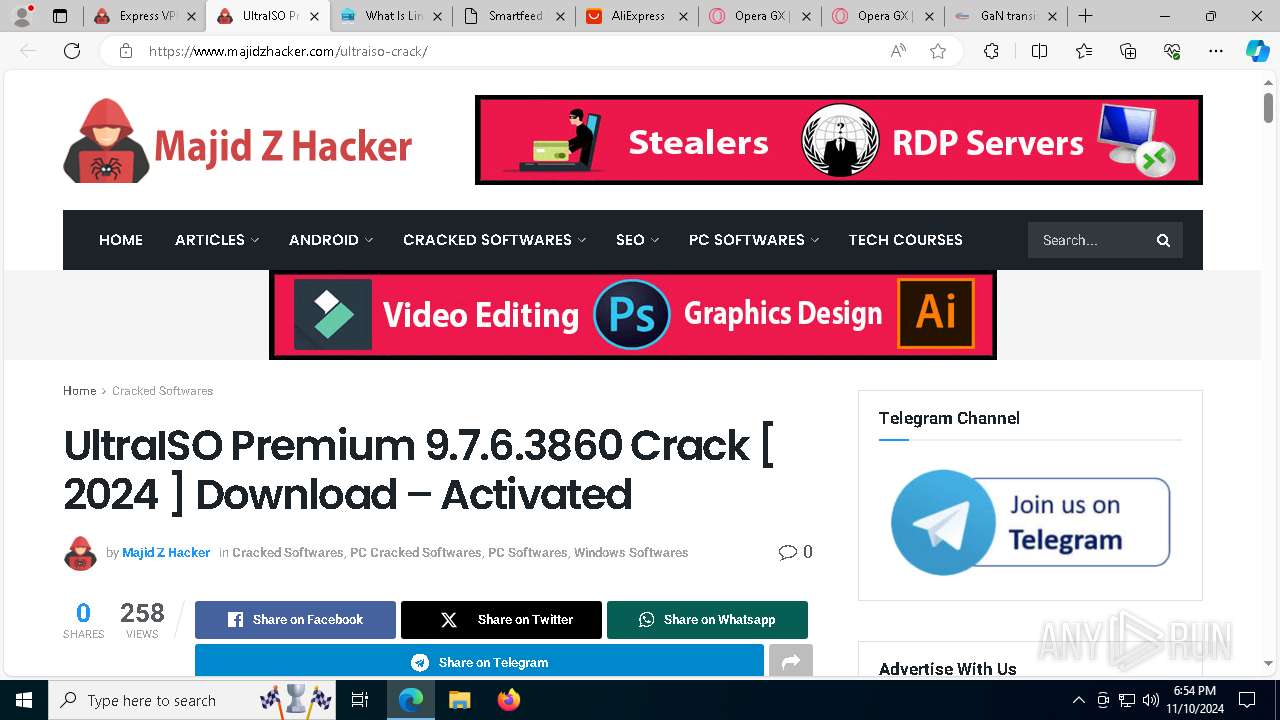Open the Join us on Telegram banner
Image resolution: width=1280 pixels, height=720 pixels.
coord(1030,523)
